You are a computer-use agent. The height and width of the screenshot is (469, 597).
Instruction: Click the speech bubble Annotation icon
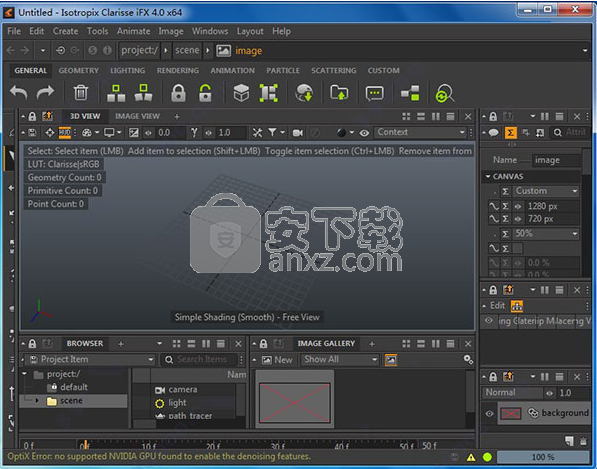375,93
